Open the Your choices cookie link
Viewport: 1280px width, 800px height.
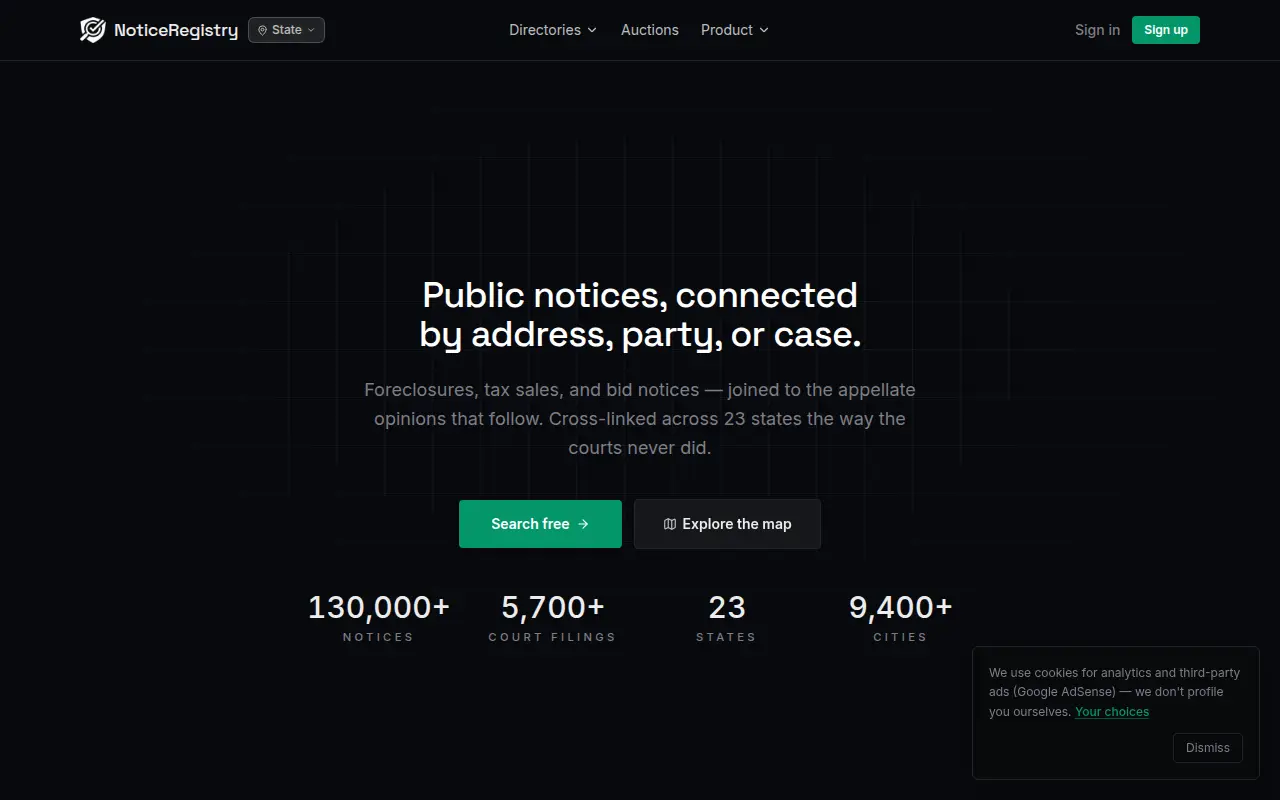pyautogui.click(x=1112, y=712)
